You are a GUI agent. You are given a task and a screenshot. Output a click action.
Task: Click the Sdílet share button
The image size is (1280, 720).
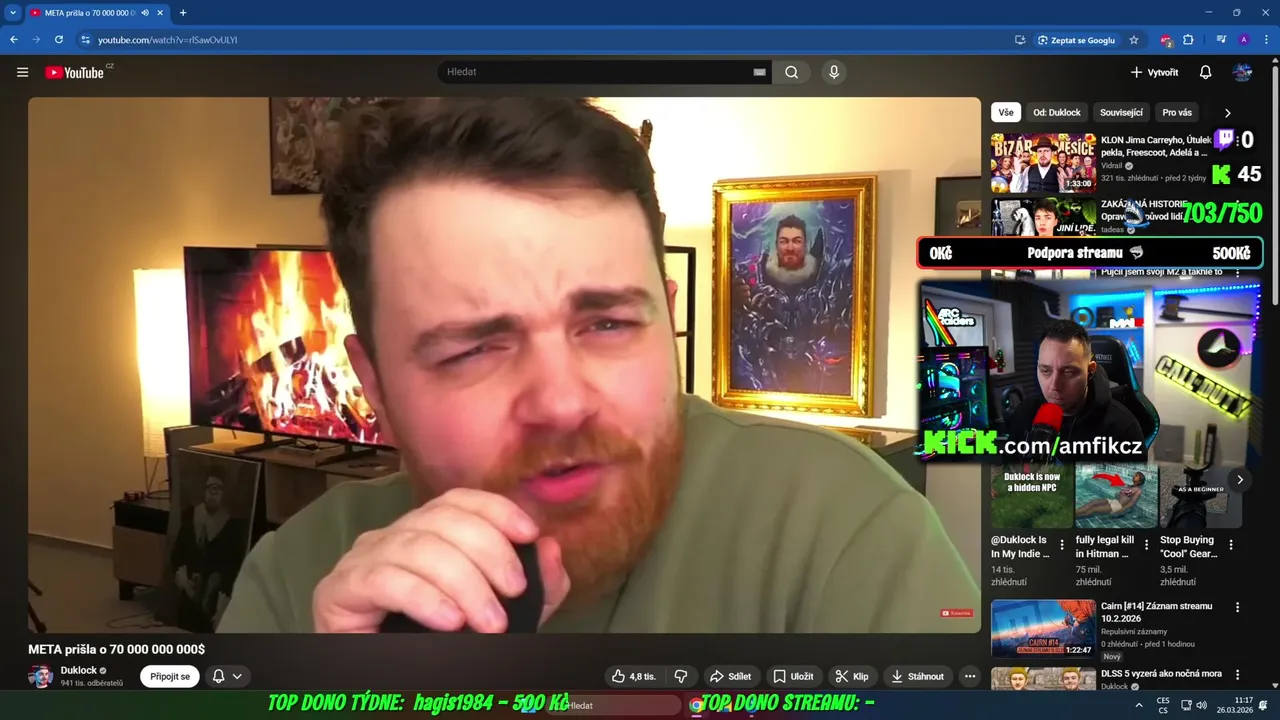730,676
